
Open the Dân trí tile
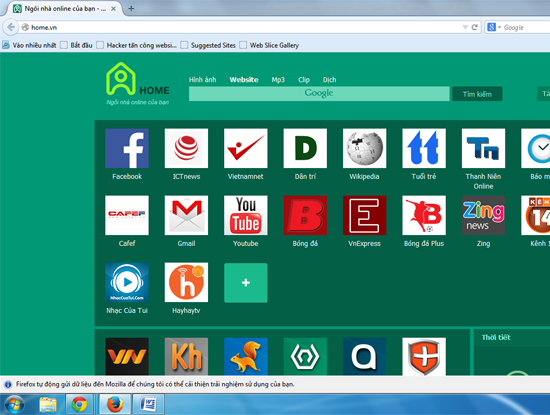click(x=305, y=148)
